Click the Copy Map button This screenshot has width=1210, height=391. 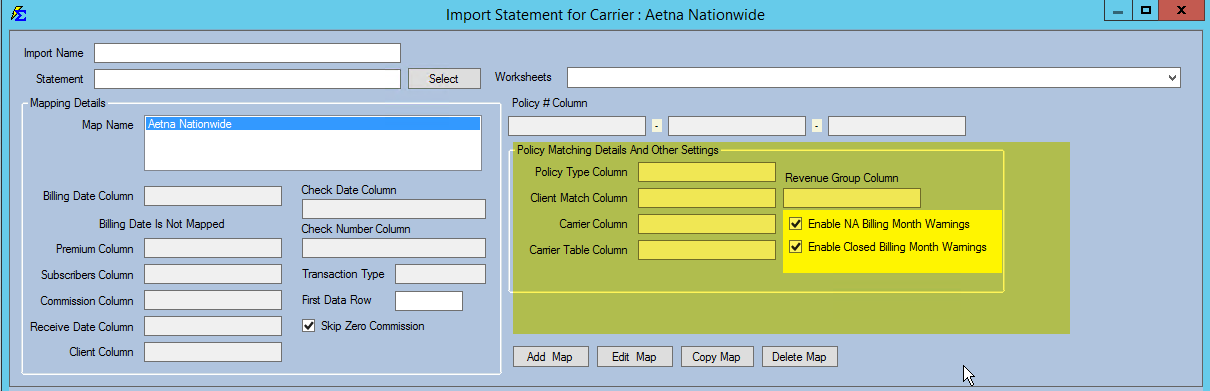pyautogui.click(x=717, y=357)
